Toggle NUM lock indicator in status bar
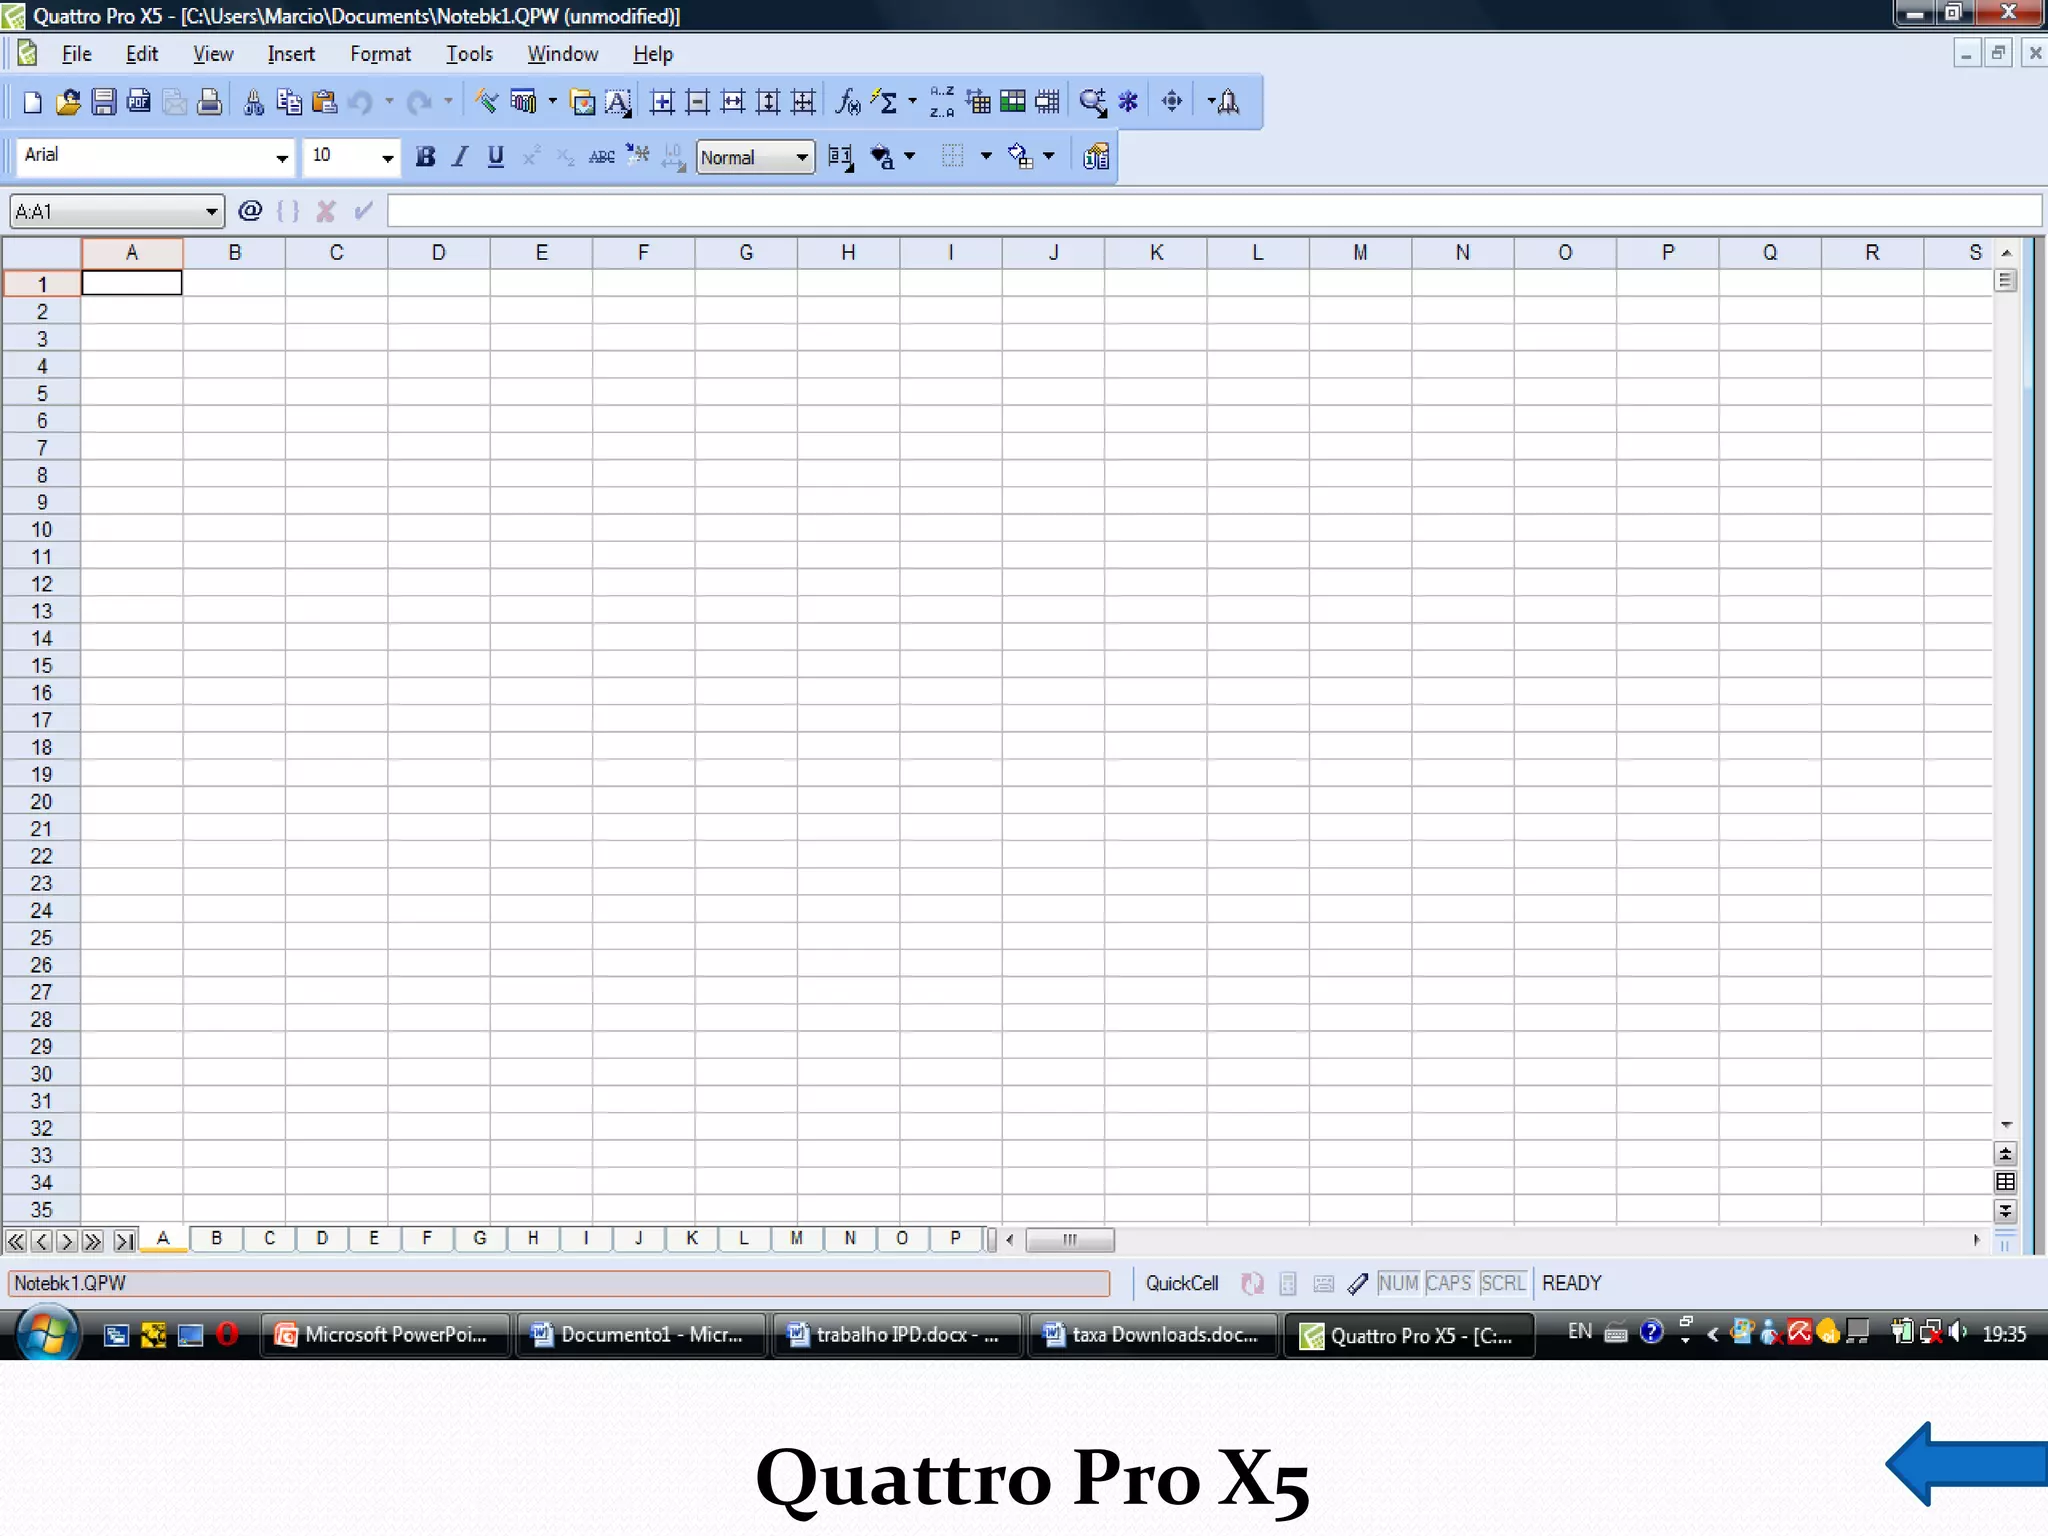Viewport: 2048px width, 1536px height. pos(1398,1283)
